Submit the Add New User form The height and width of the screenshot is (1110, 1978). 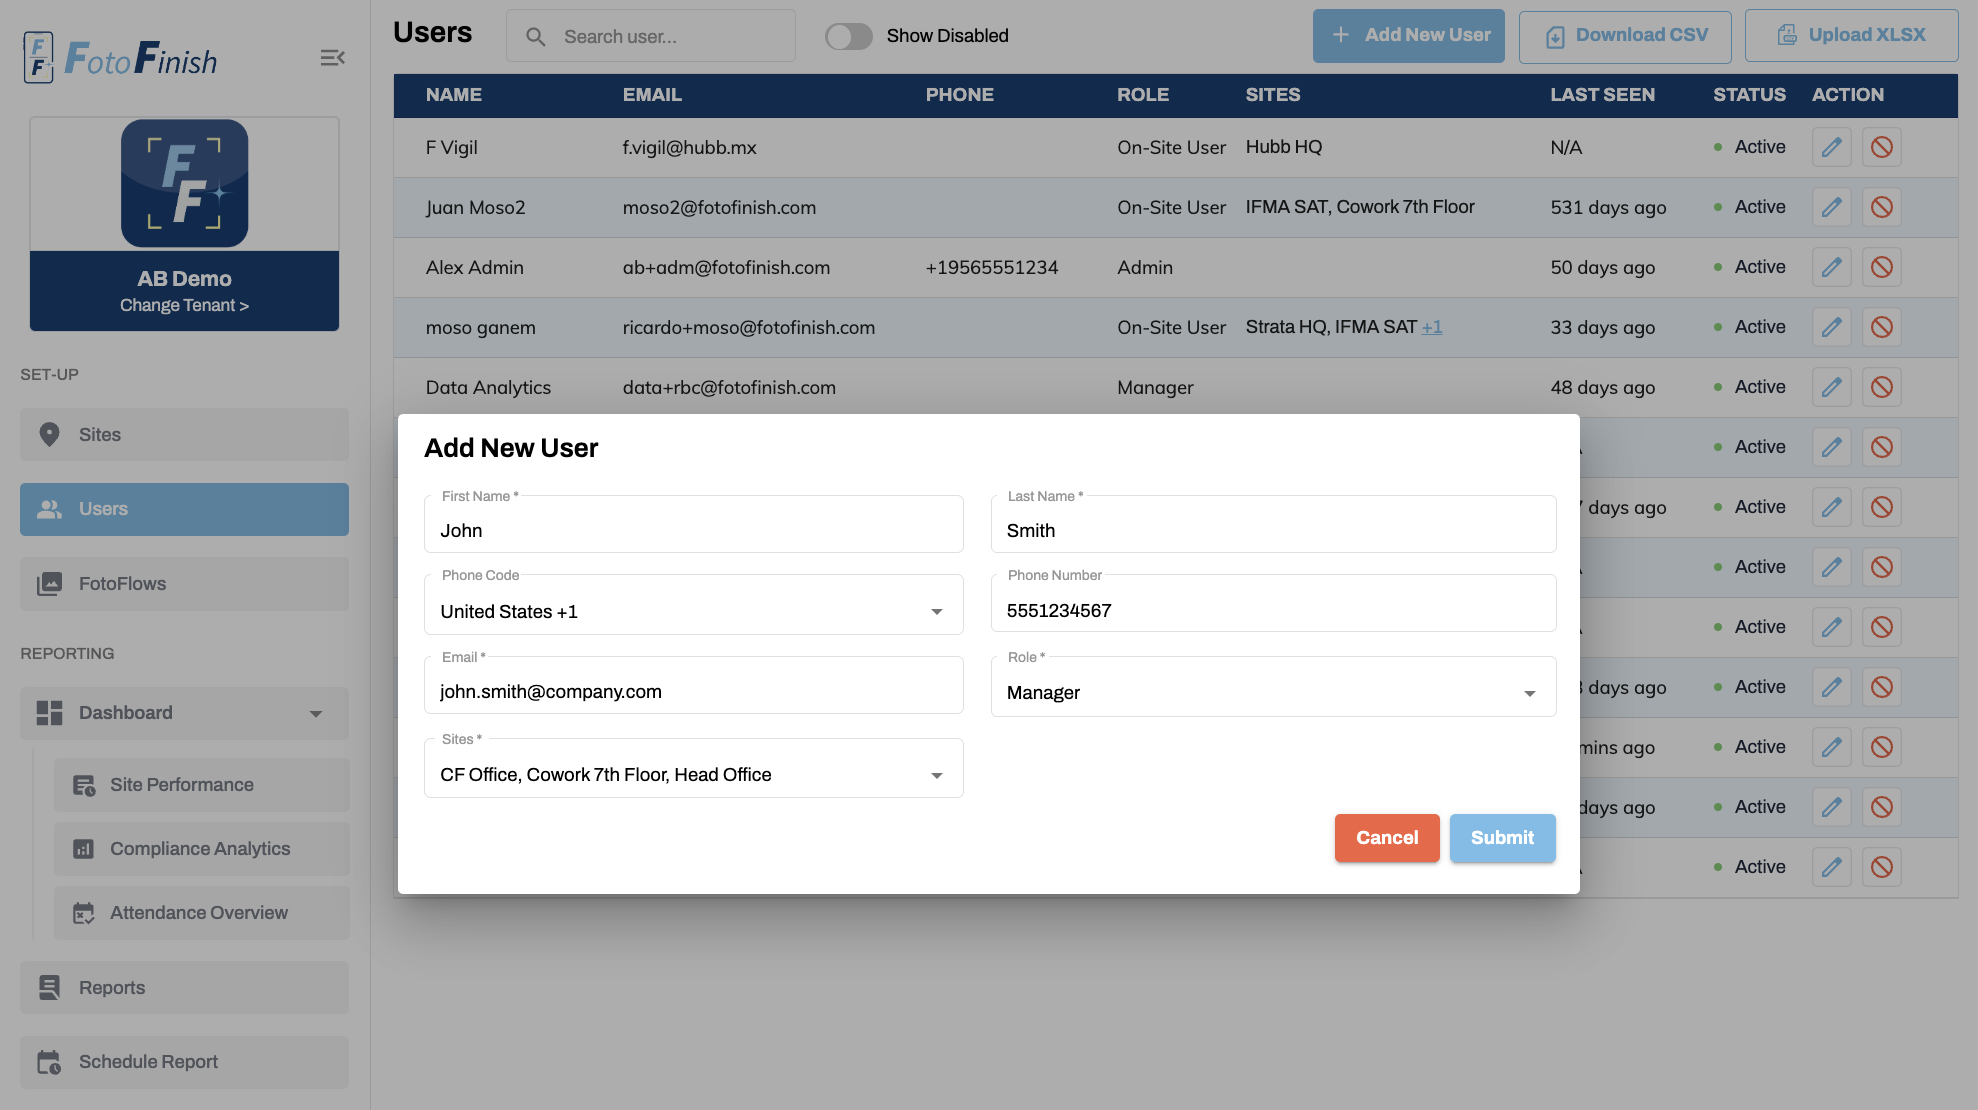1502,838
